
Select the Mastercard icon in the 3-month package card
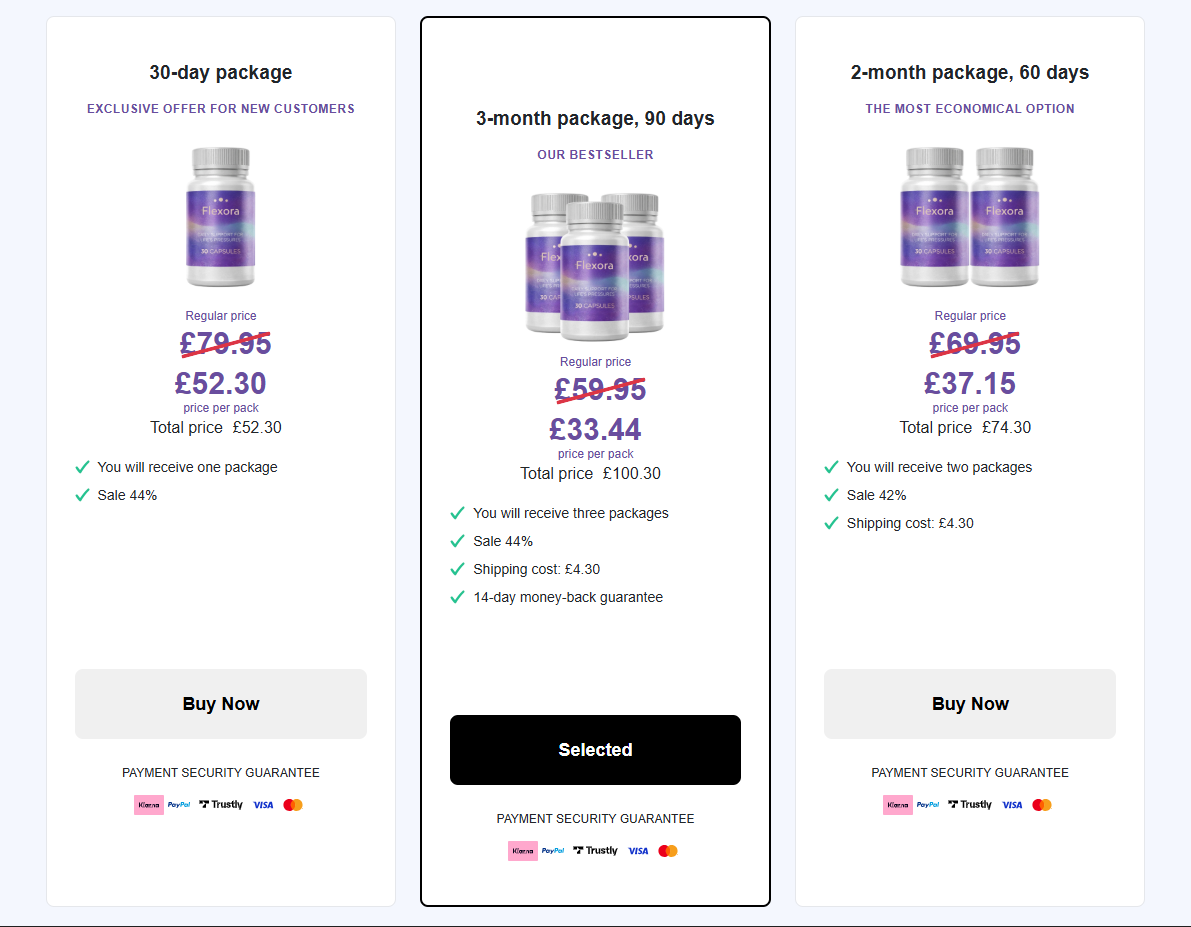click(x=668, y=850)
